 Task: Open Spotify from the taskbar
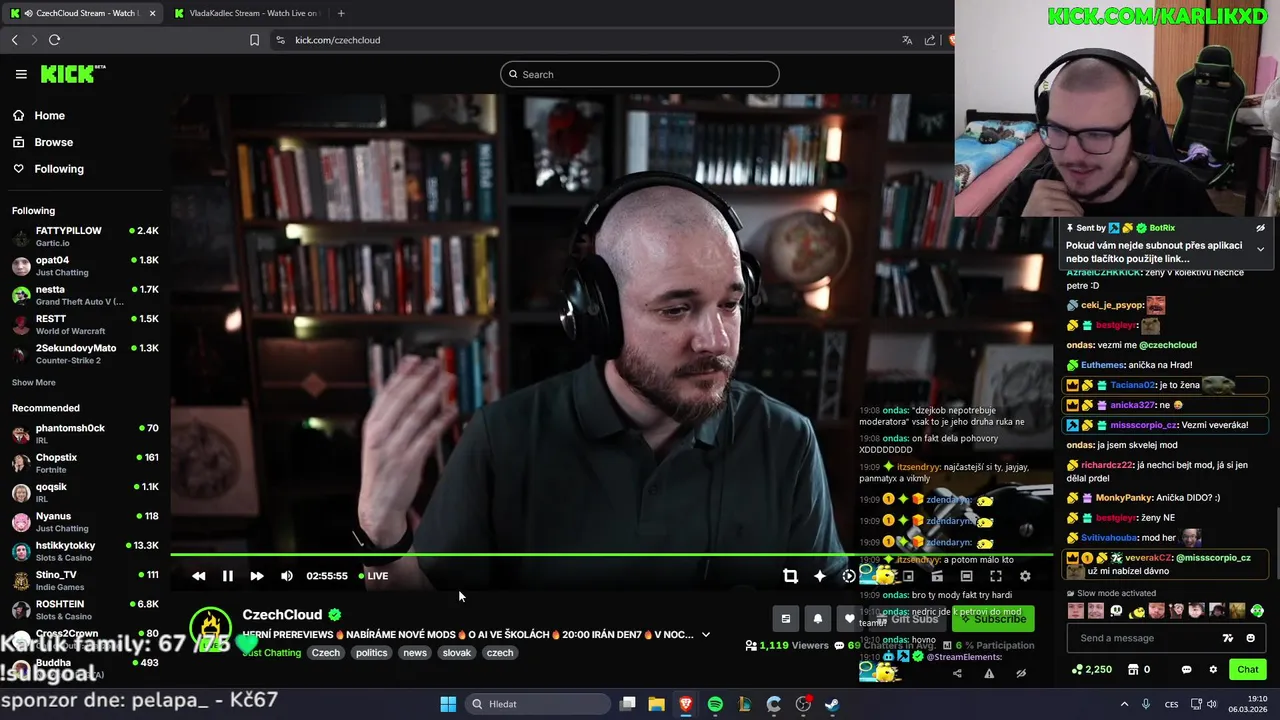pyautogui.click(x=715, y=704)
